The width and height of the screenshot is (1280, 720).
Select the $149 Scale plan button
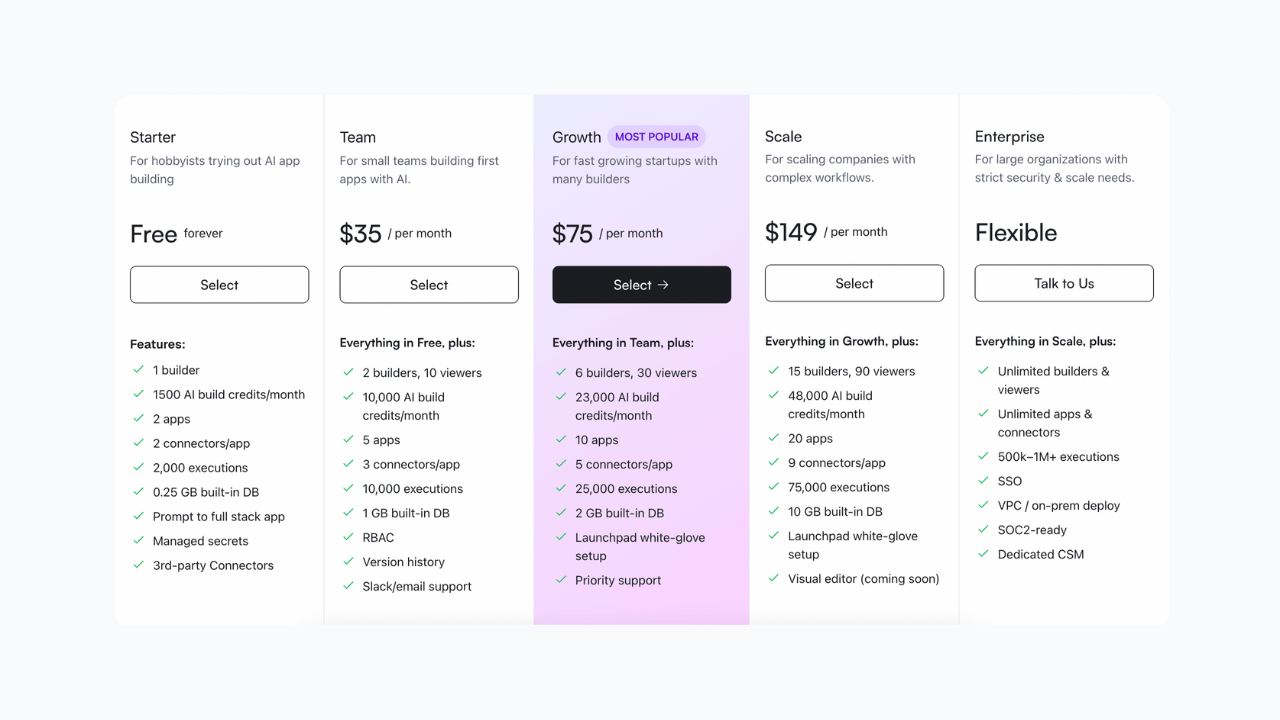(x=854, y=283)
